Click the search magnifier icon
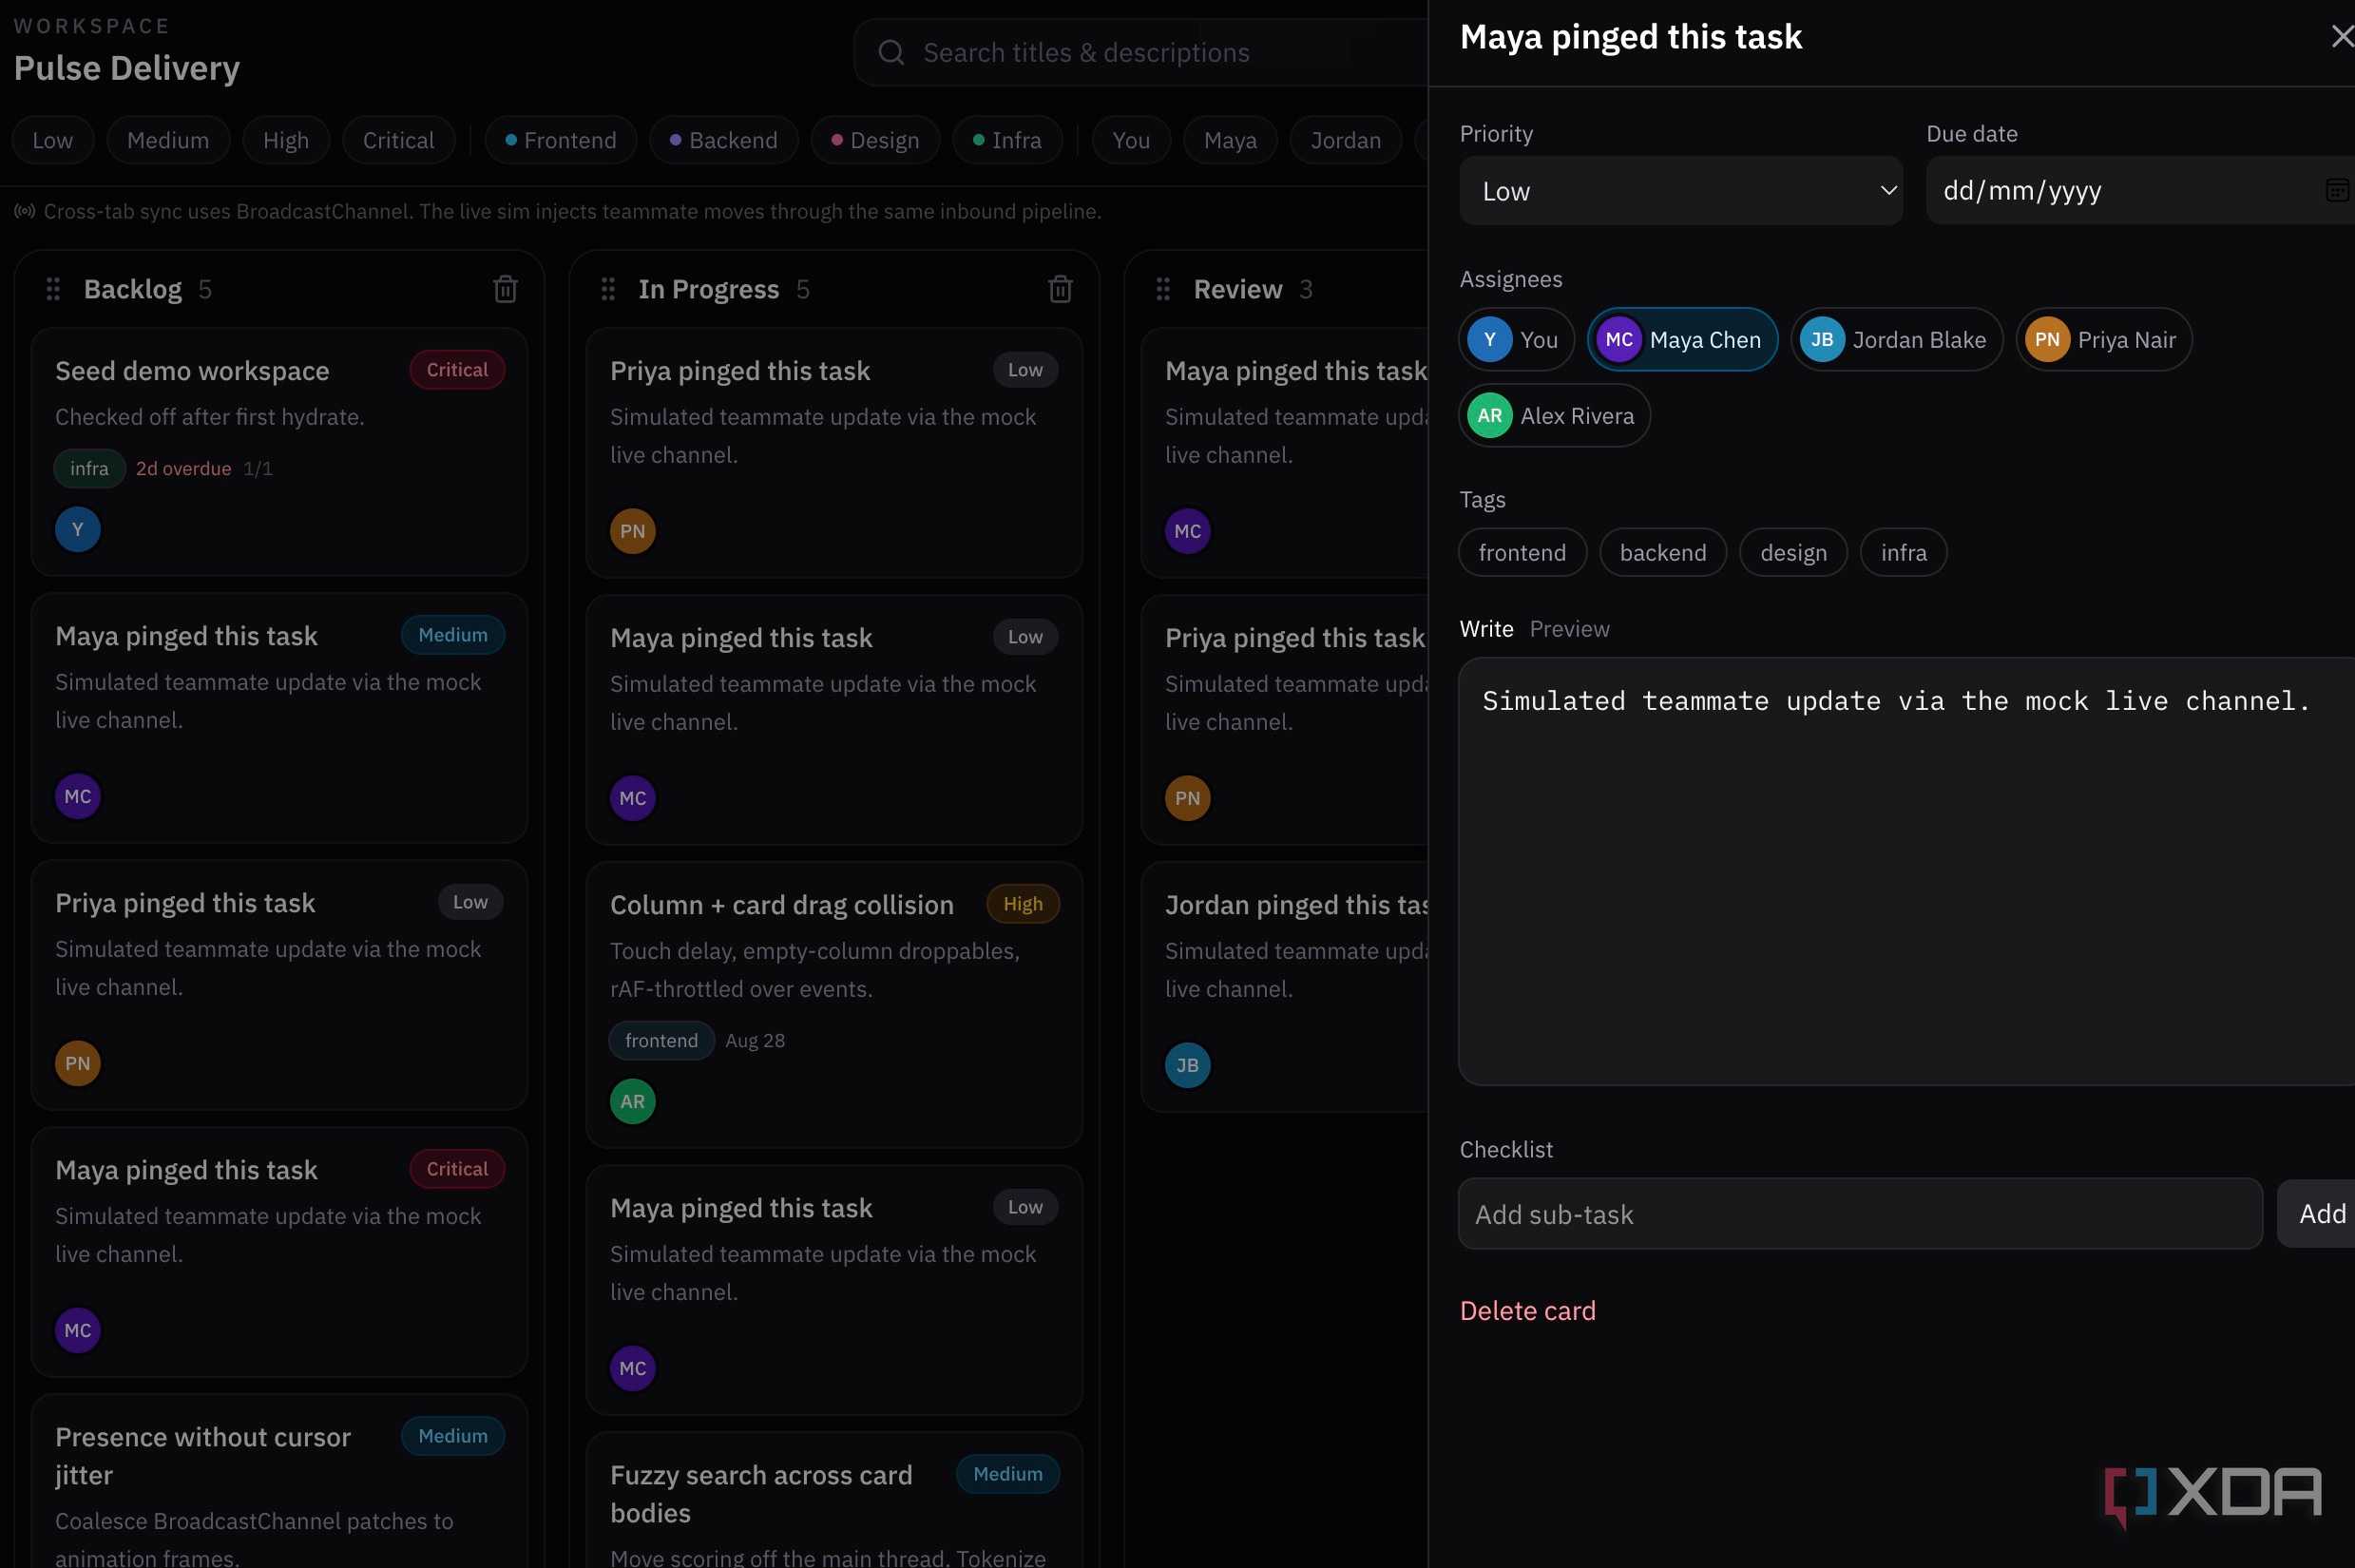Image resolution: width=2355 pixels, height=1568 pixels. pyautogui.click(x=891, y=52)
